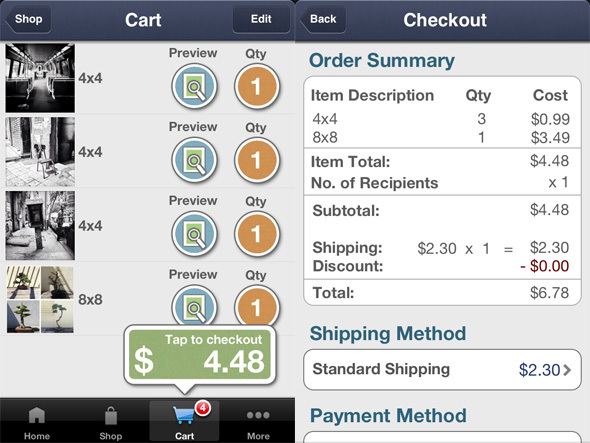Change quantity of third 4x4 item
The height and width of the screenshot is (443, 590).
[257, 234]
